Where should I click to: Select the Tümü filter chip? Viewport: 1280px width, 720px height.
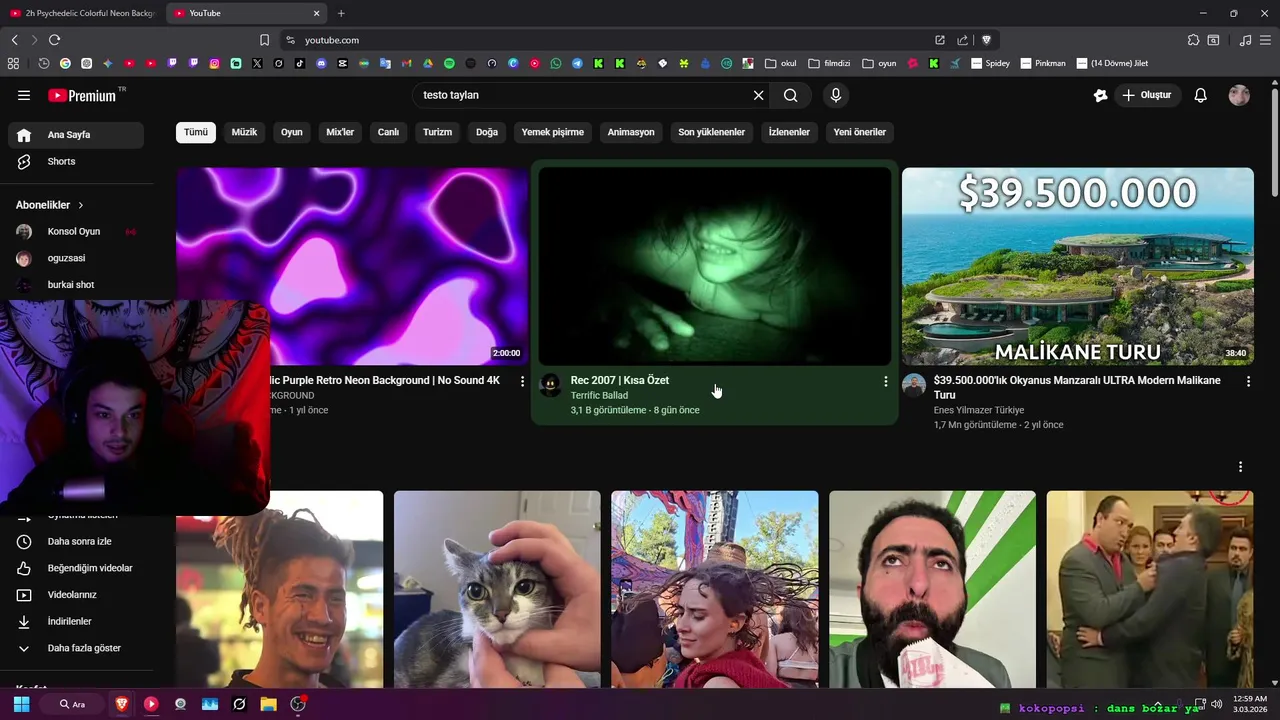[x=196, y=132]
